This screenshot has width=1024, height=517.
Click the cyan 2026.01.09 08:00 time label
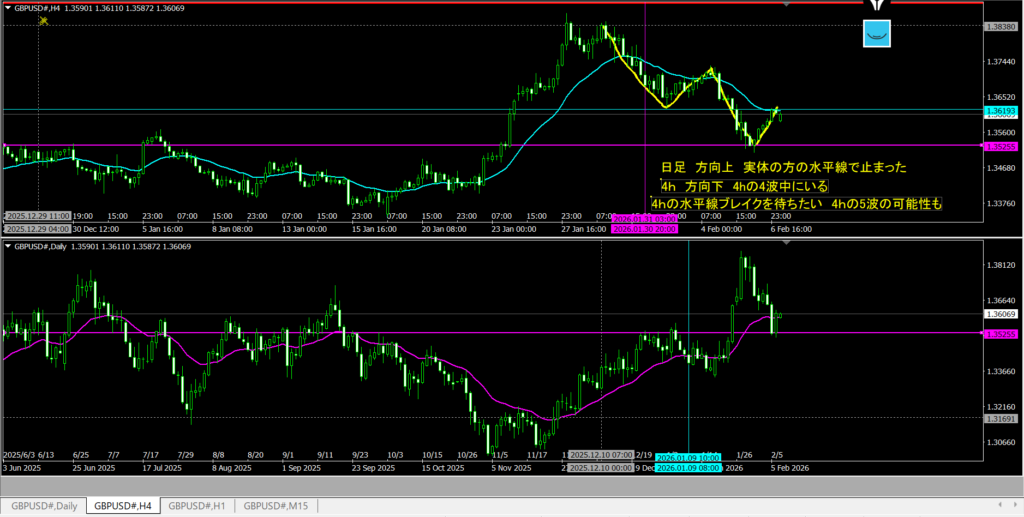tap(688, 467)
